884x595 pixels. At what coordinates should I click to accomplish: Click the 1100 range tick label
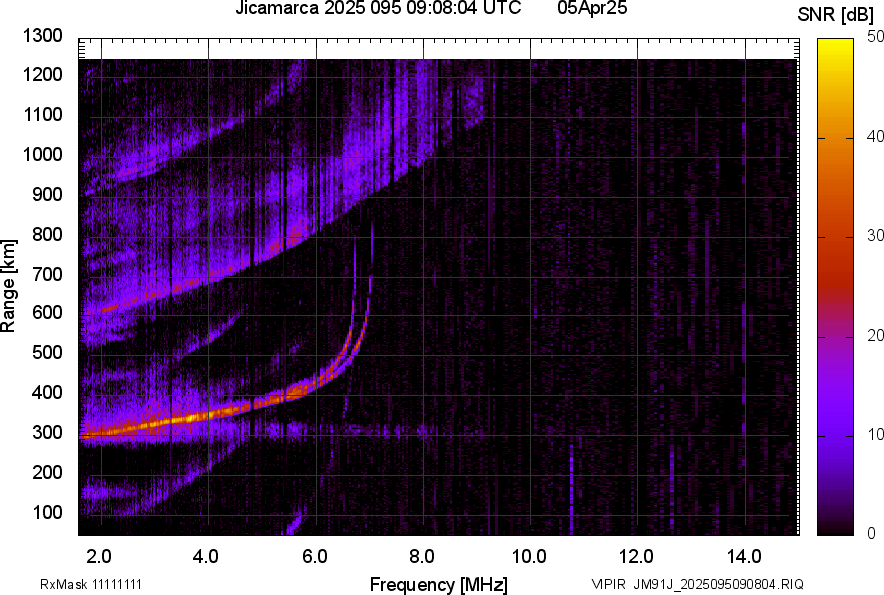[42, 114]
